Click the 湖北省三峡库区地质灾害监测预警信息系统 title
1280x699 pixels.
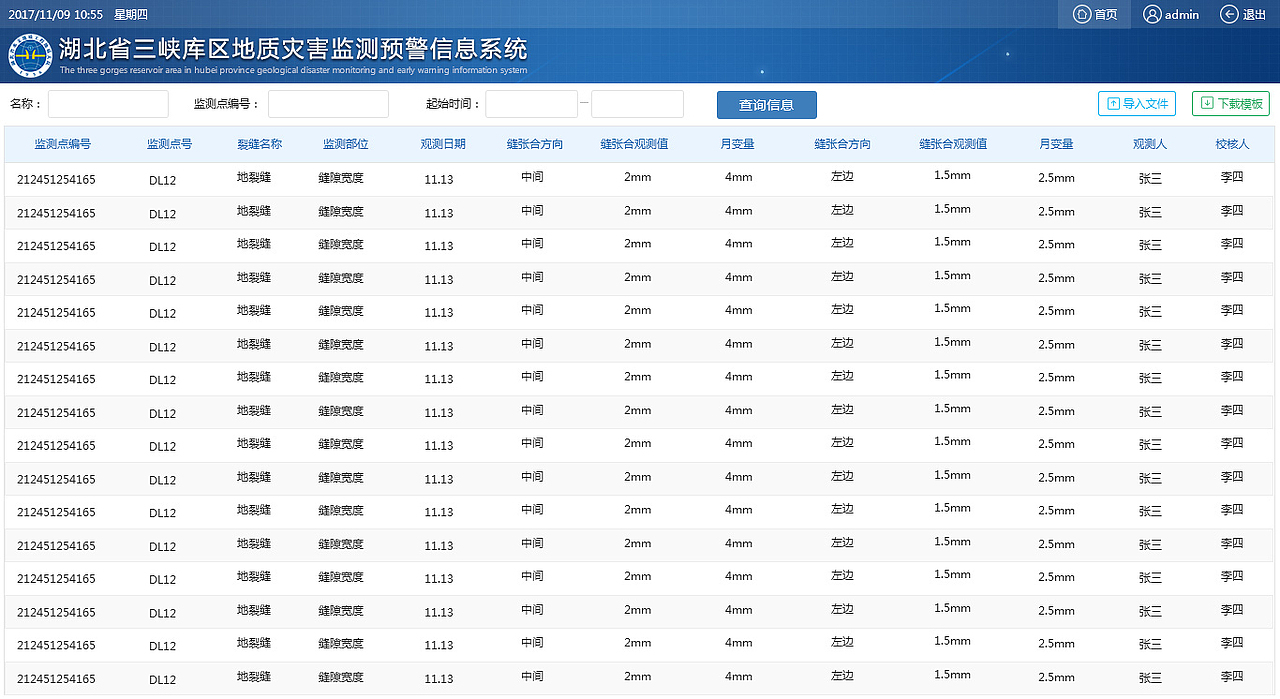pos(293,49)
